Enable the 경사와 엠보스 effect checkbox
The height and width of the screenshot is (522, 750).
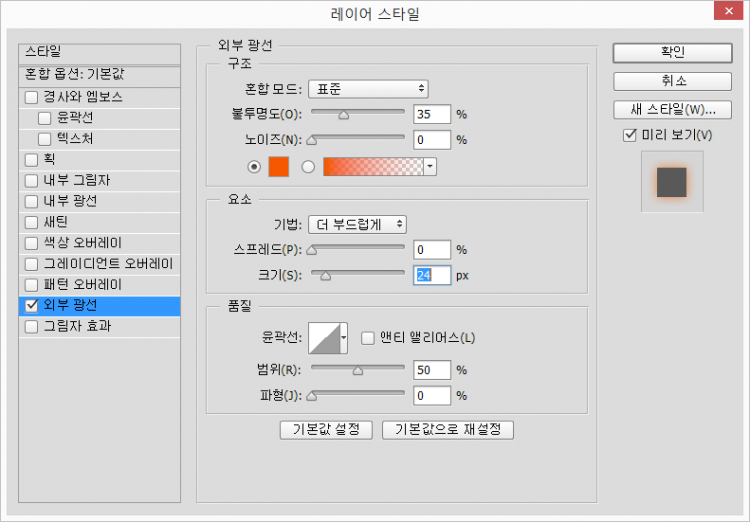32,97
